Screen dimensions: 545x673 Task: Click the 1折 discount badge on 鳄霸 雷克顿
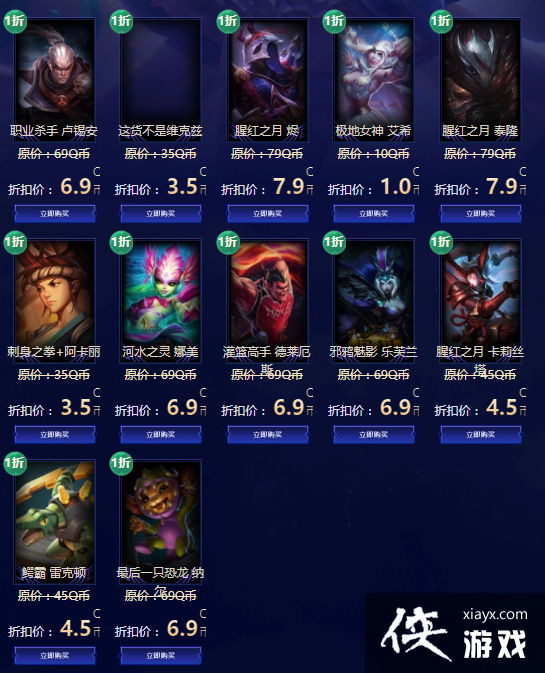15,463
